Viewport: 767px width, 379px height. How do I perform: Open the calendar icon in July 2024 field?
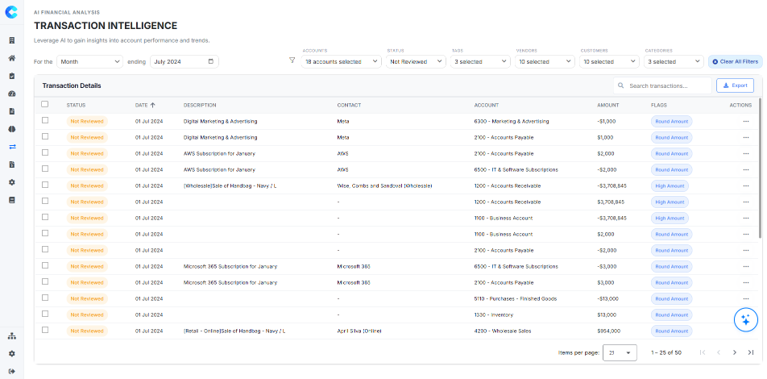click(x=211, y=62)
